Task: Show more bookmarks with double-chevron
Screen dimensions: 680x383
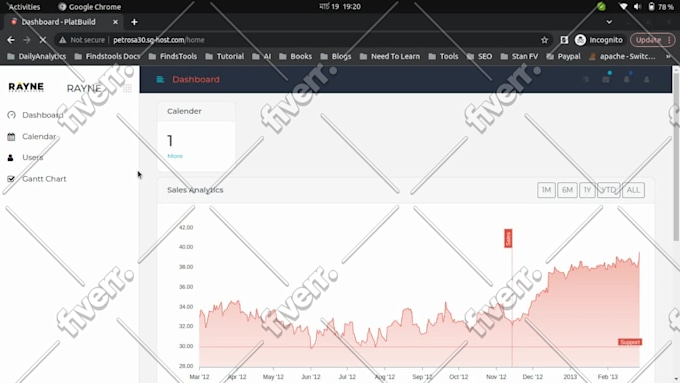Action: (x=668, y=56)
